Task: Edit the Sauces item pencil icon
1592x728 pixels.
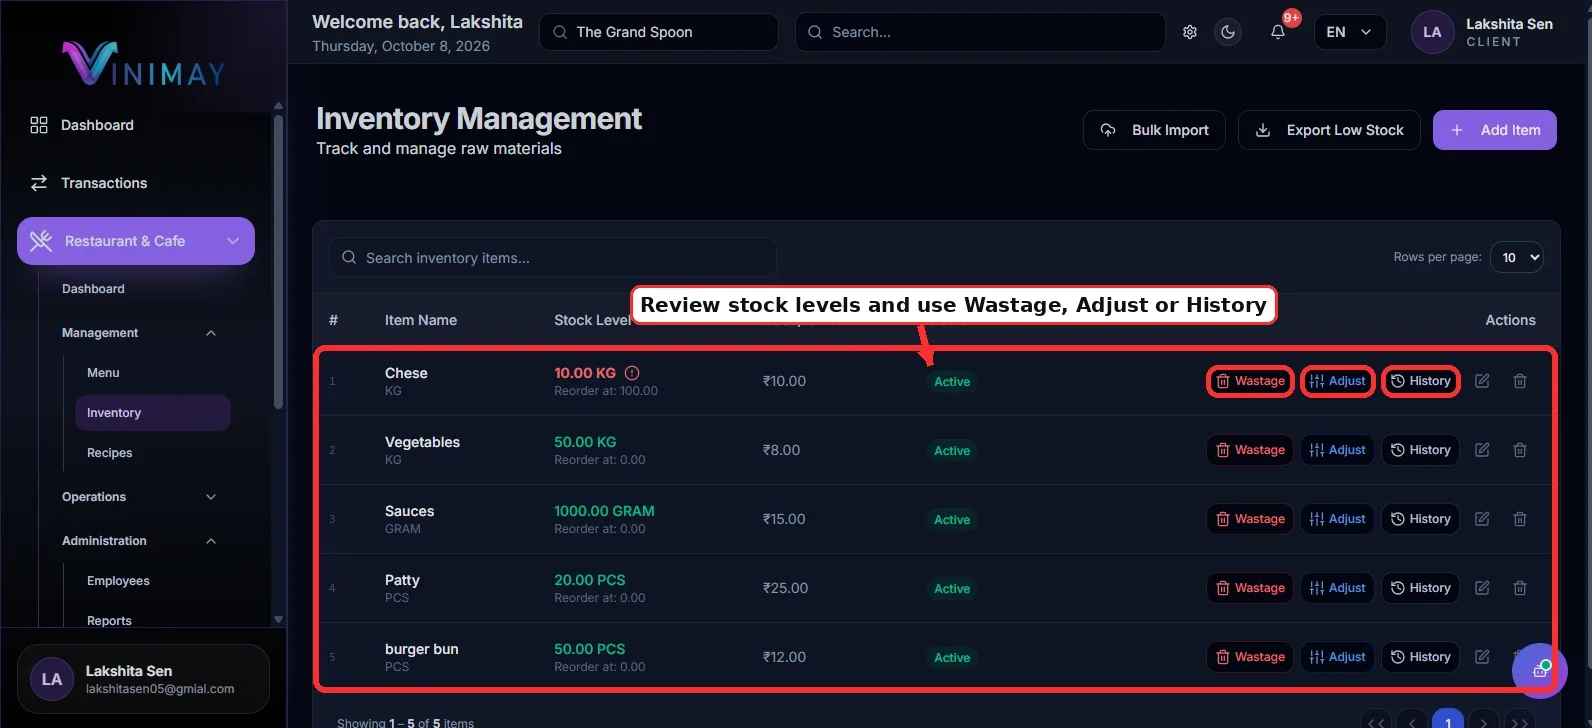Action: click(x=1482, y=519)
